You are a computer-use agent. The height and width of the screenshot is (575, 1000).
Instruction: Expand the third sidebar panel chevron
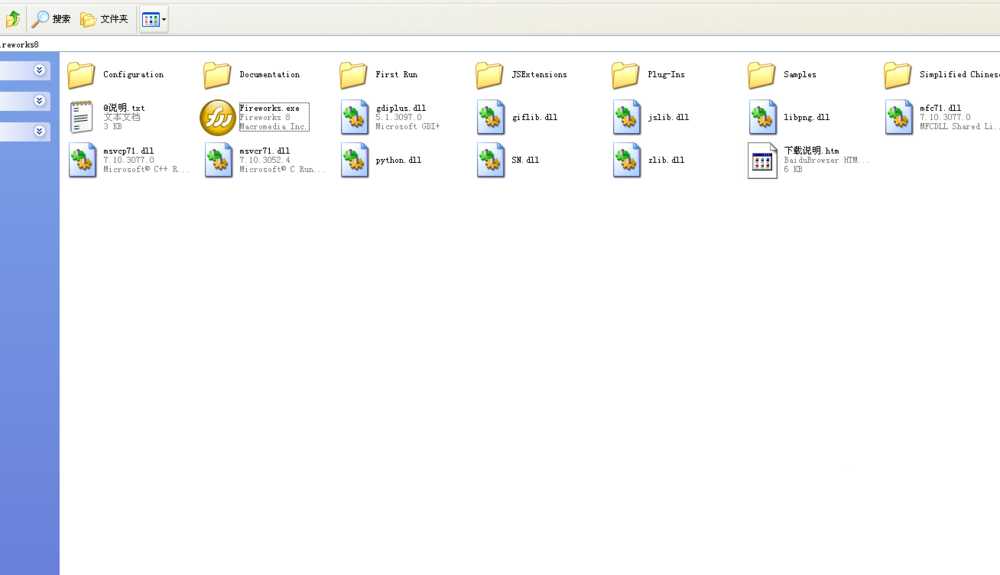(x=39, y=131)
